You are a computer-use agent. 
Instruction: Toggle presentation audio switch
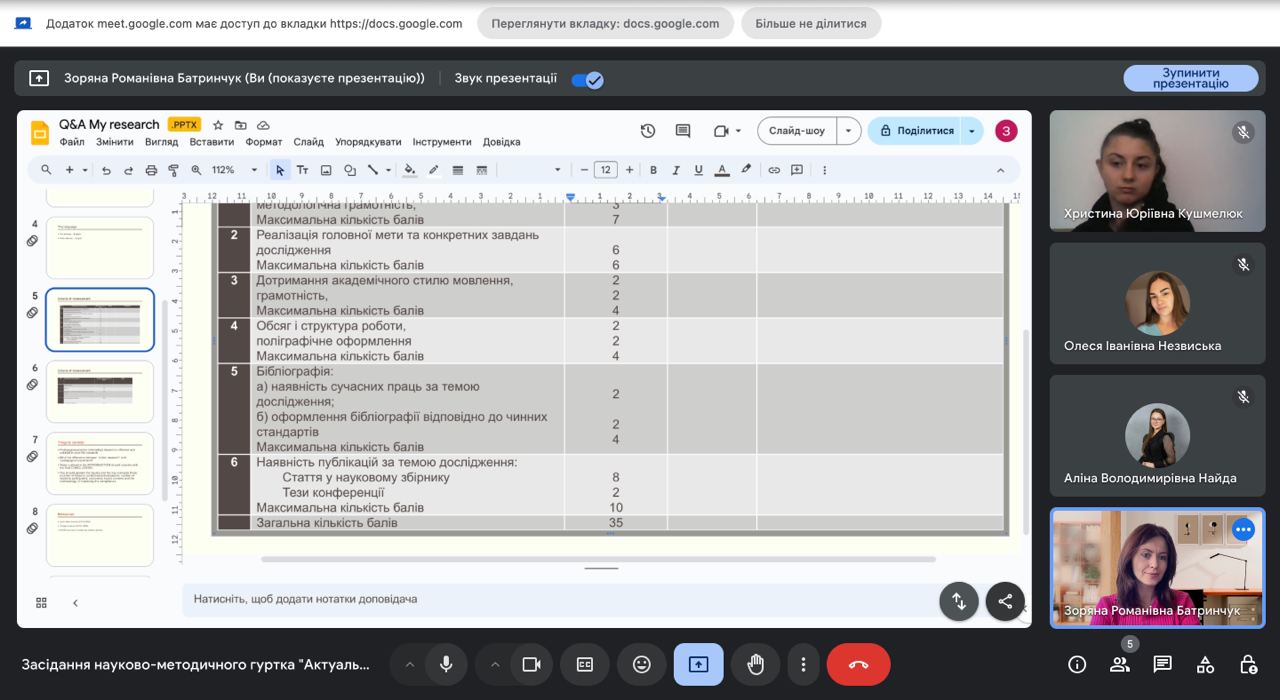588,79
